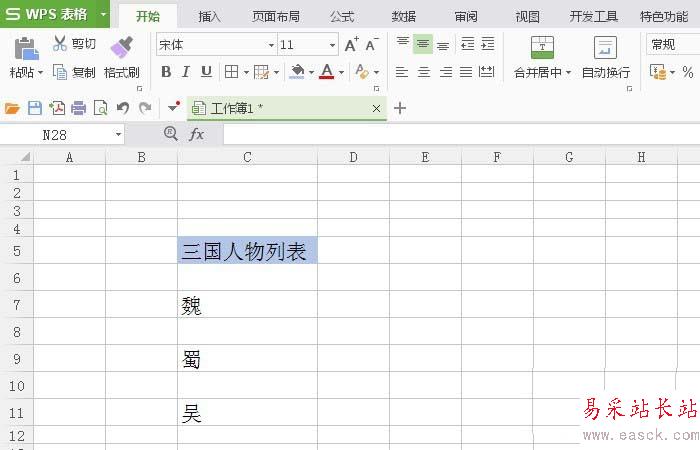The width and height of the screenshot is (700, 450).
Task: Decrease indent icon
Action: [467, 44]
